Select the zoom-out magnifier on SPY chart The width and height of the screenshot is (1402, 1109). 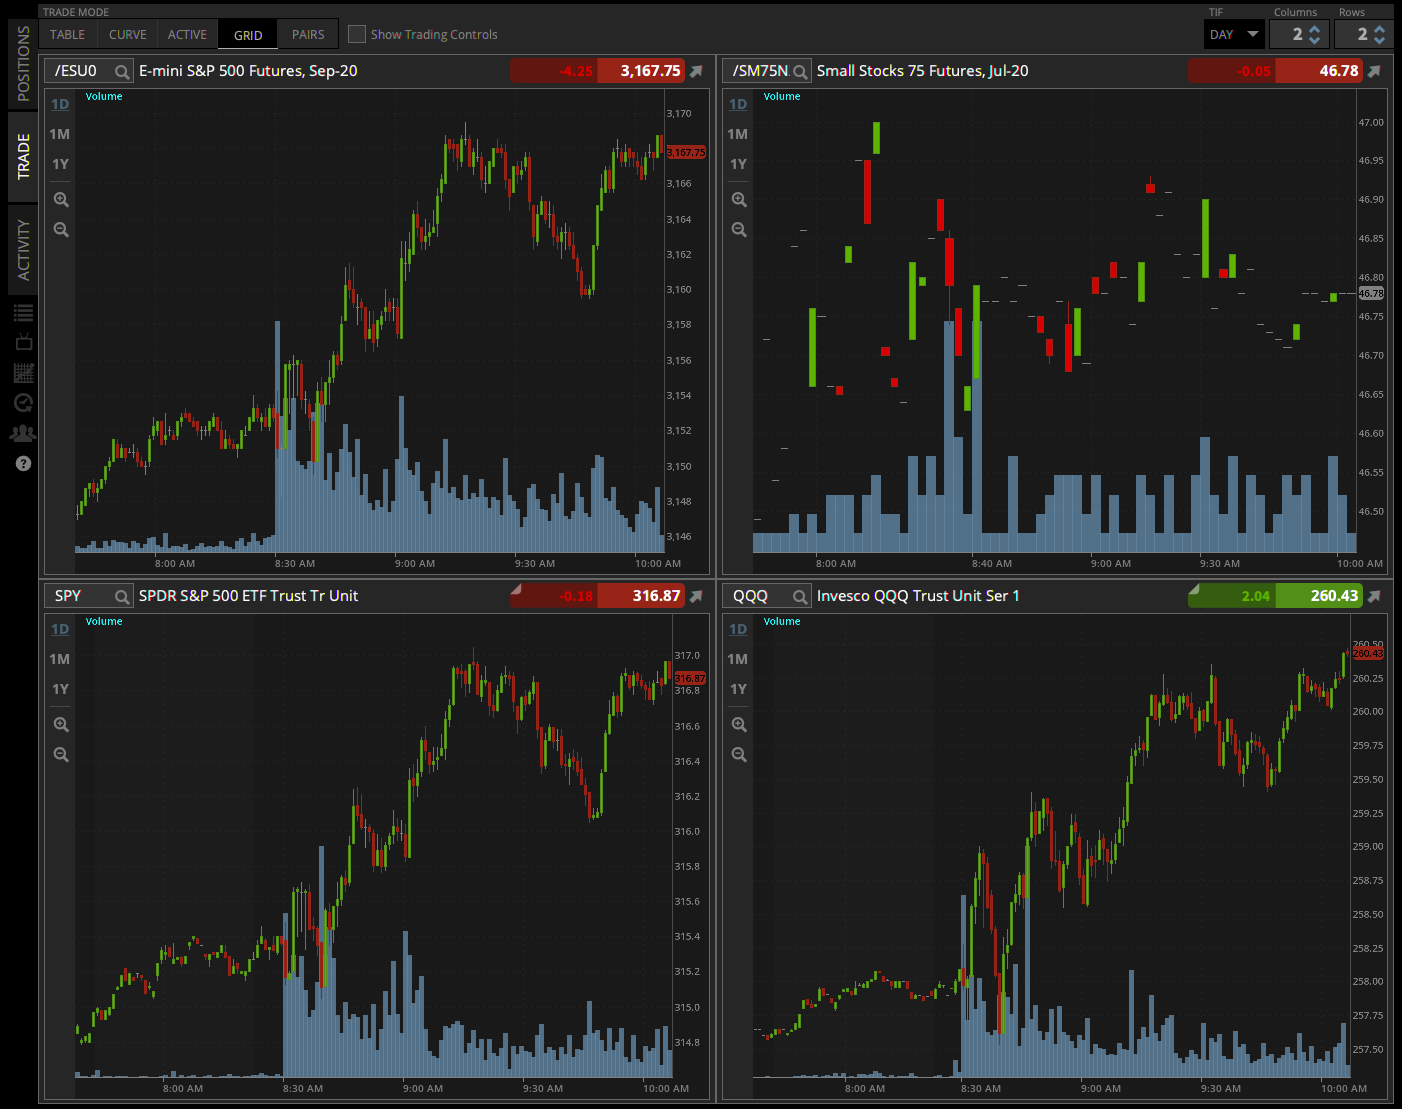tap(60, 754)
